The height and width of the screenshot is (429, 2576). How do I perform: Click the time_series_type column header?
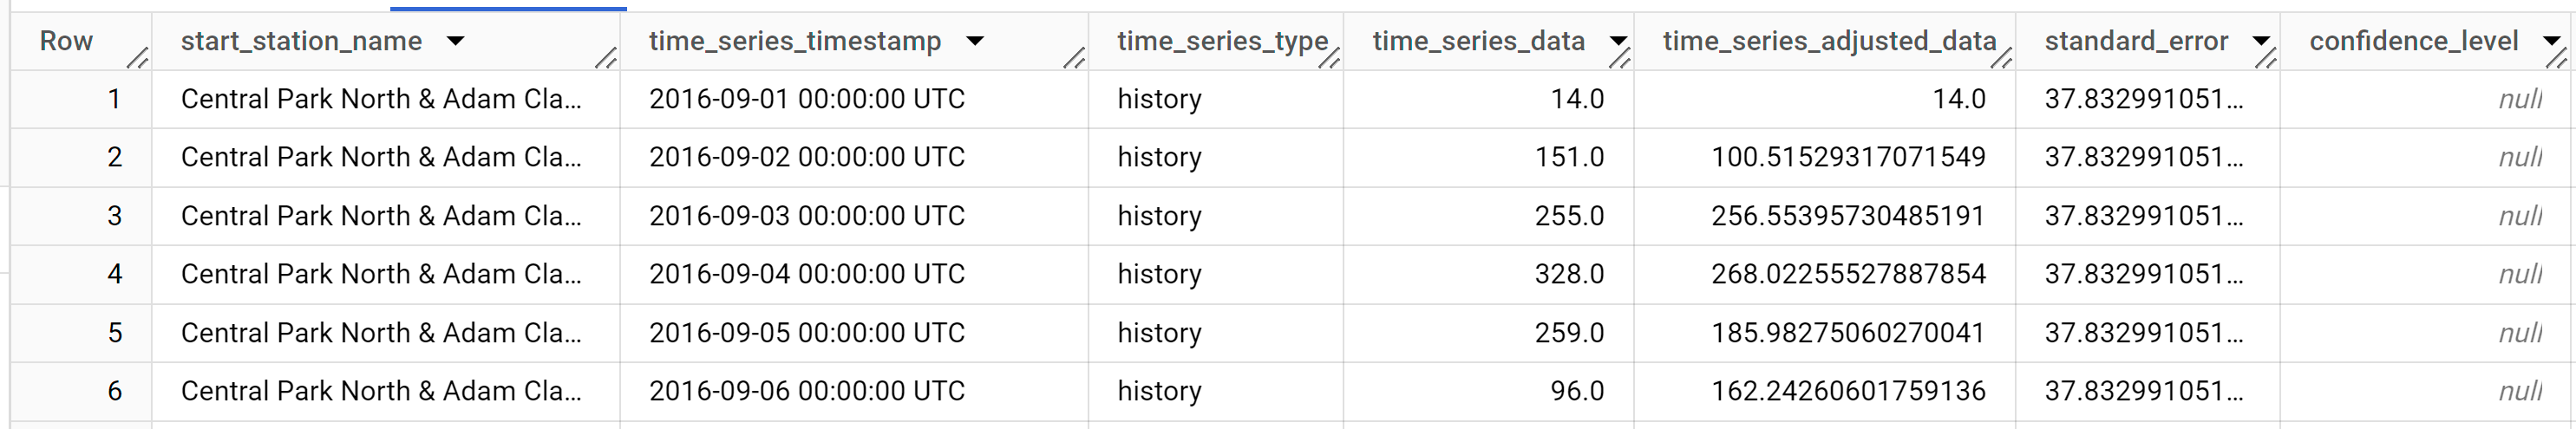coord(1221,41)
